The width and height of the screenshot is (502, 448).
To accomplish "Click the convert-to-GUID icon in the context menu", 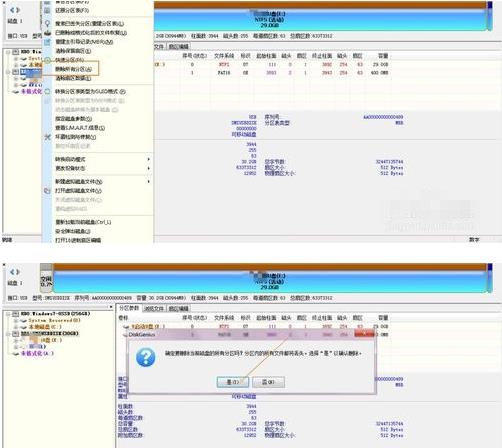I will (47, 91).
